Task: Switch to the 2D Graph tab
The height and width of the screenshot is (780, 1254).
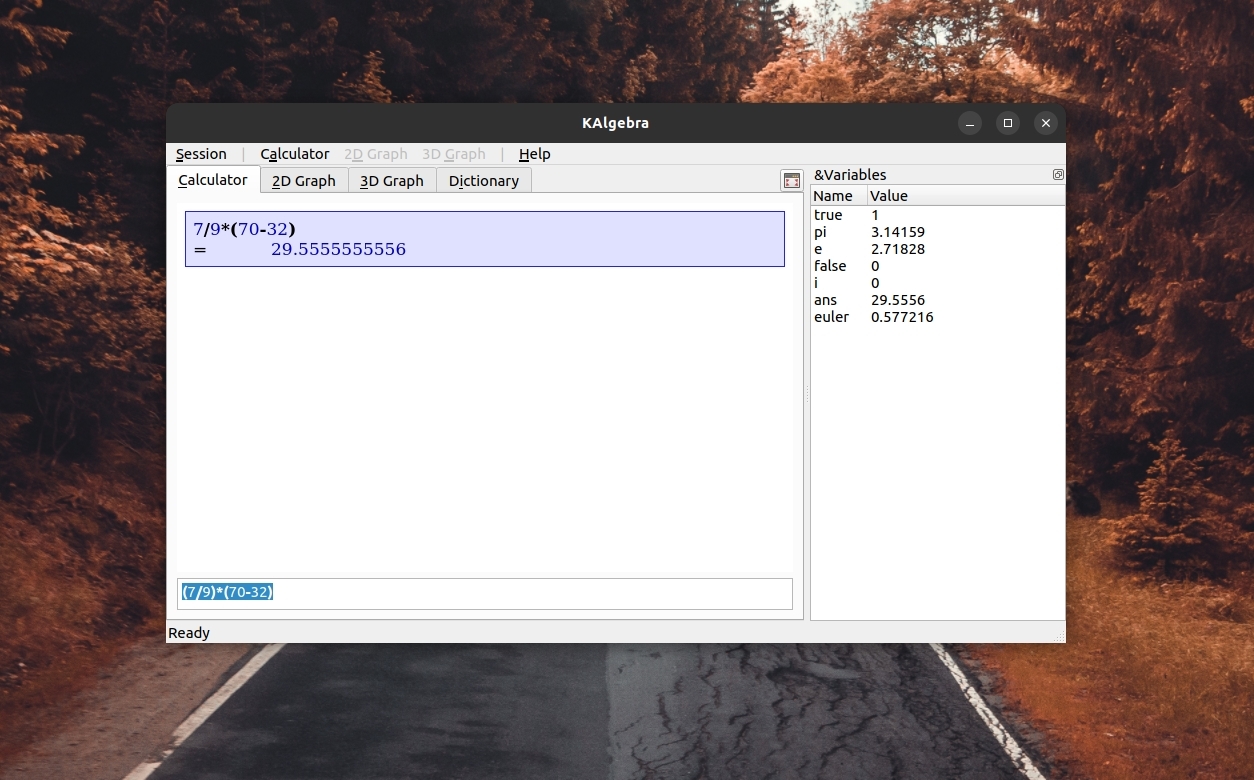Action: pyautogui.click(x=303, y=181)
